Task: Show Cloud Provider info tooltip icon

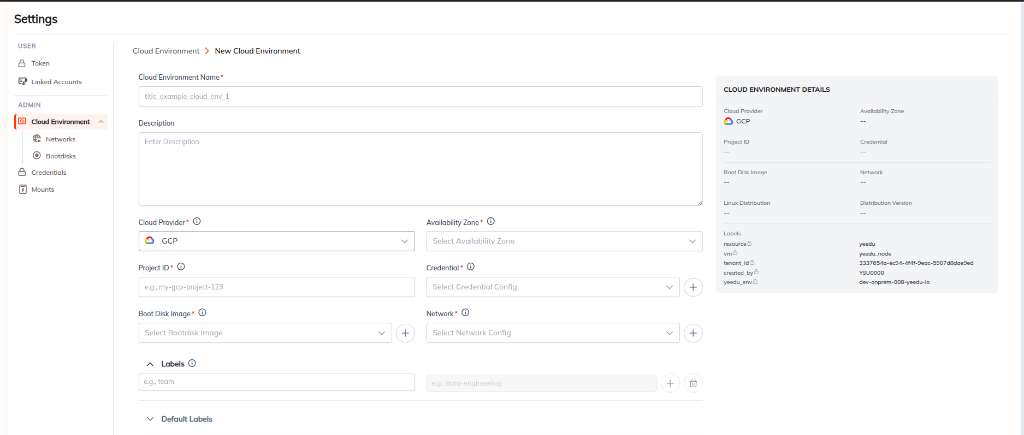Action: 197,221
